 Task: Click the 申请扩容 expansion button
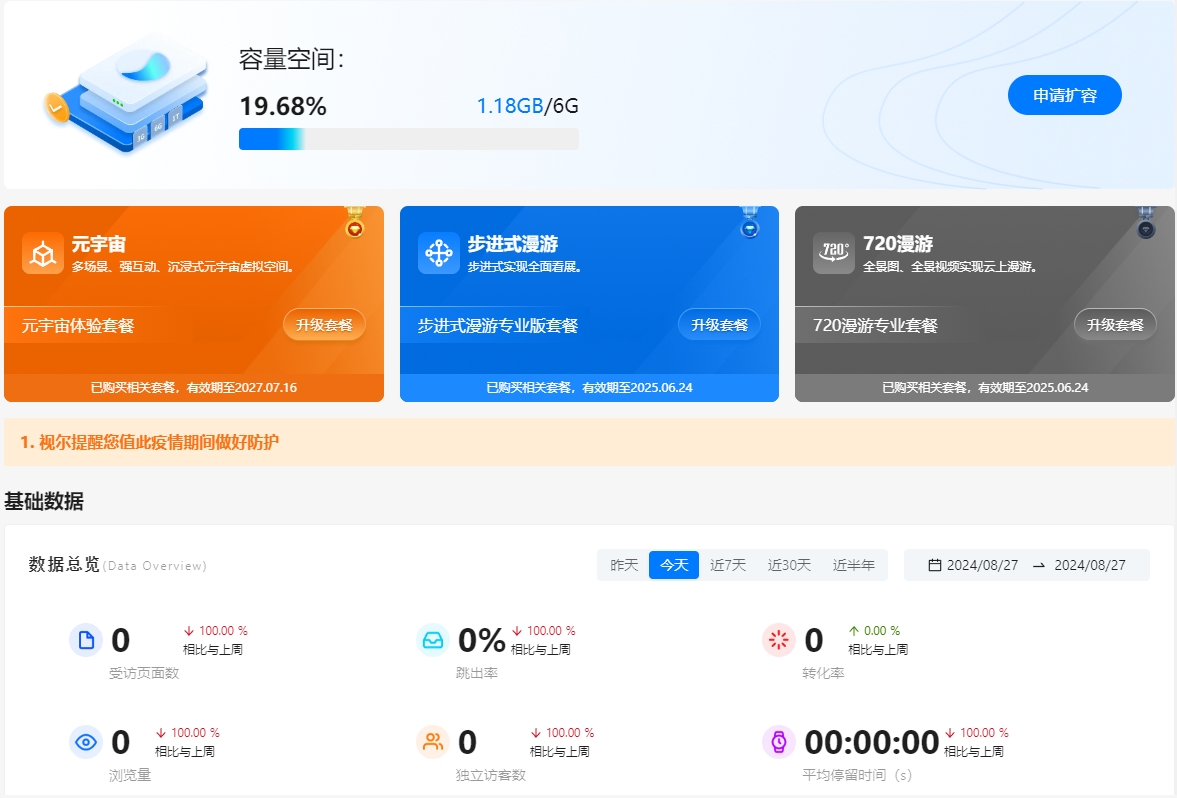1064,94
